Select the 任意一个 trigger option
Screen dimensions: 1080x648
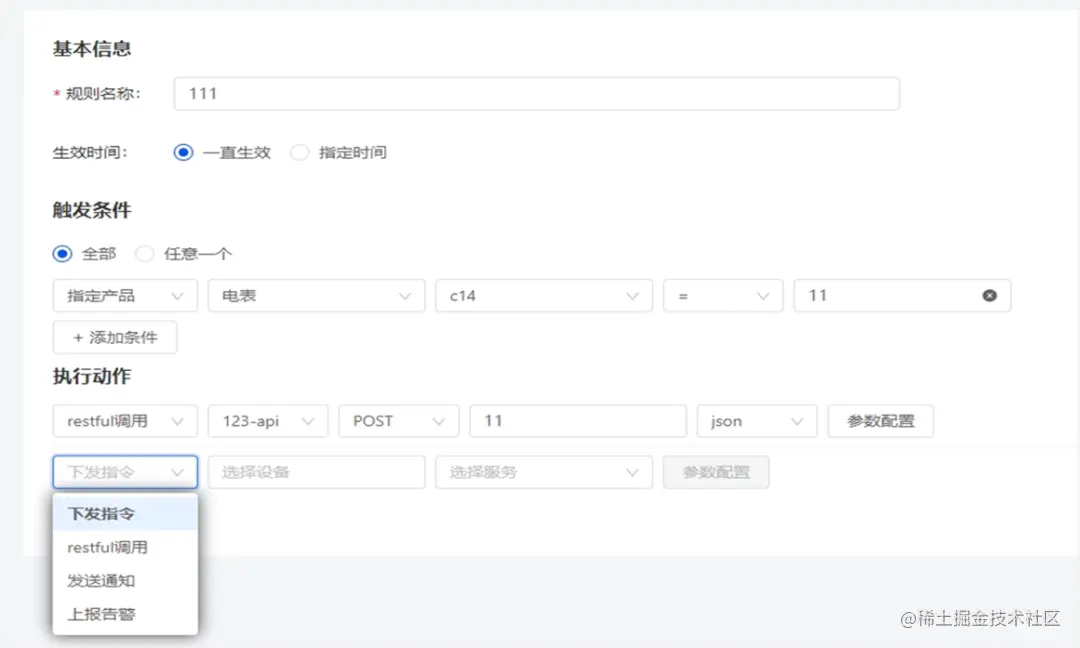point(144,254)
